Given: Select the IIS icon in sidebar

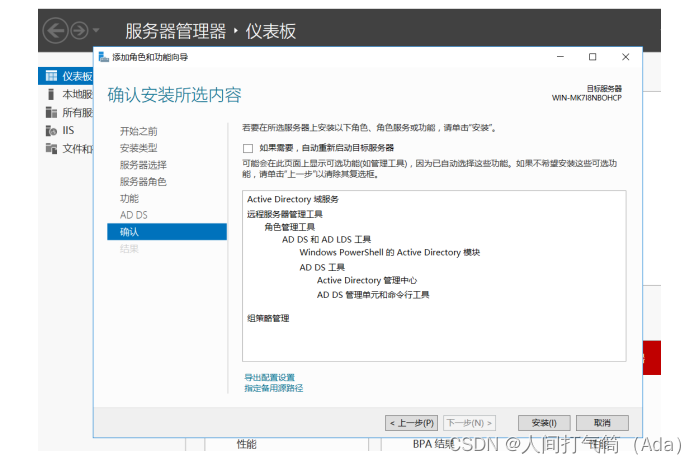Looking at the screenshot, I should click(51, 130).
